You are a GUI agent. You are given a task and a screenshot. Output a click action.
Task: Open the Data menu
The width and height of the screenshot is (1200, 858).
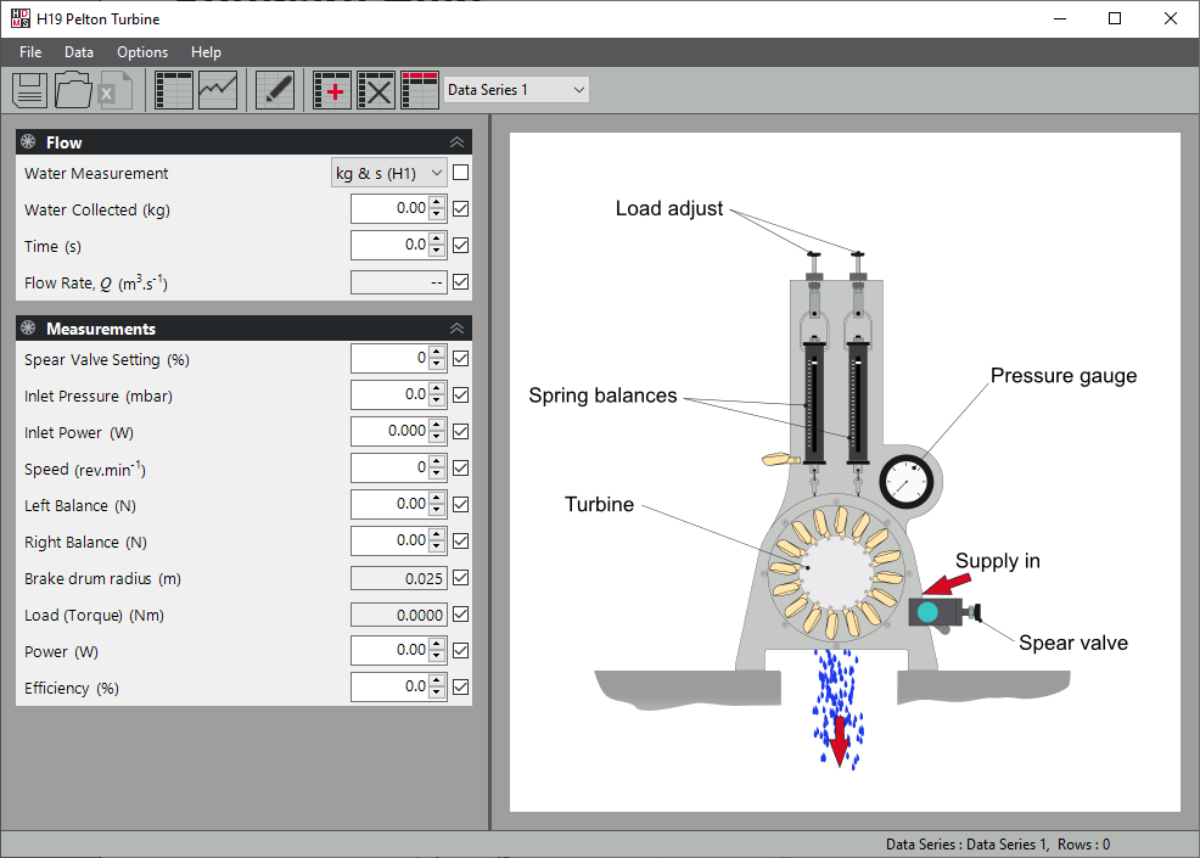tap(79, 52)
